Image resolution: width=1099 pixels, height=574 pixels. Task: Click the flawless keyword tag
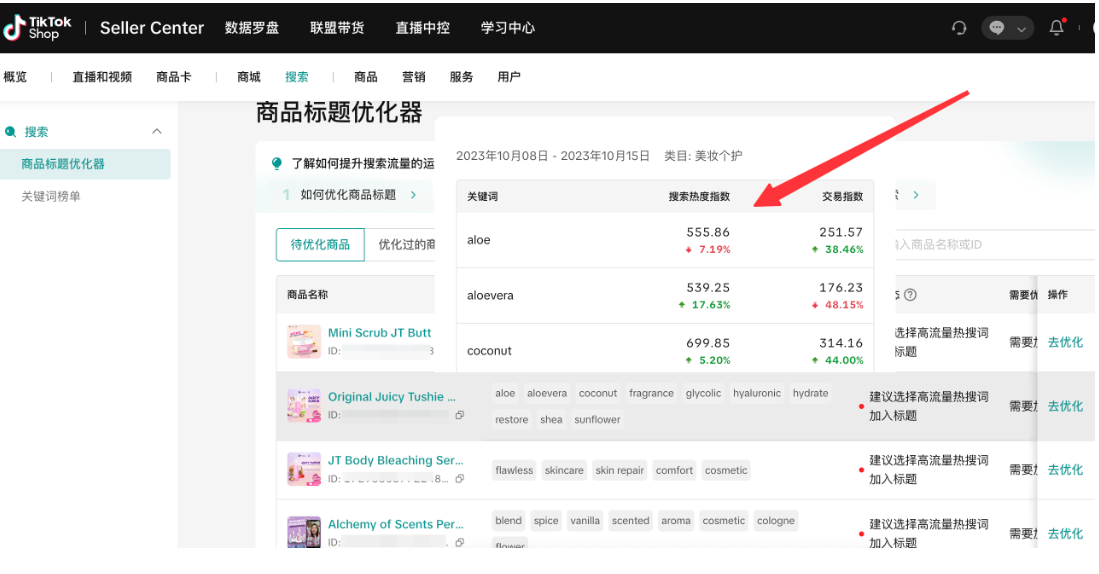point(514,470)
